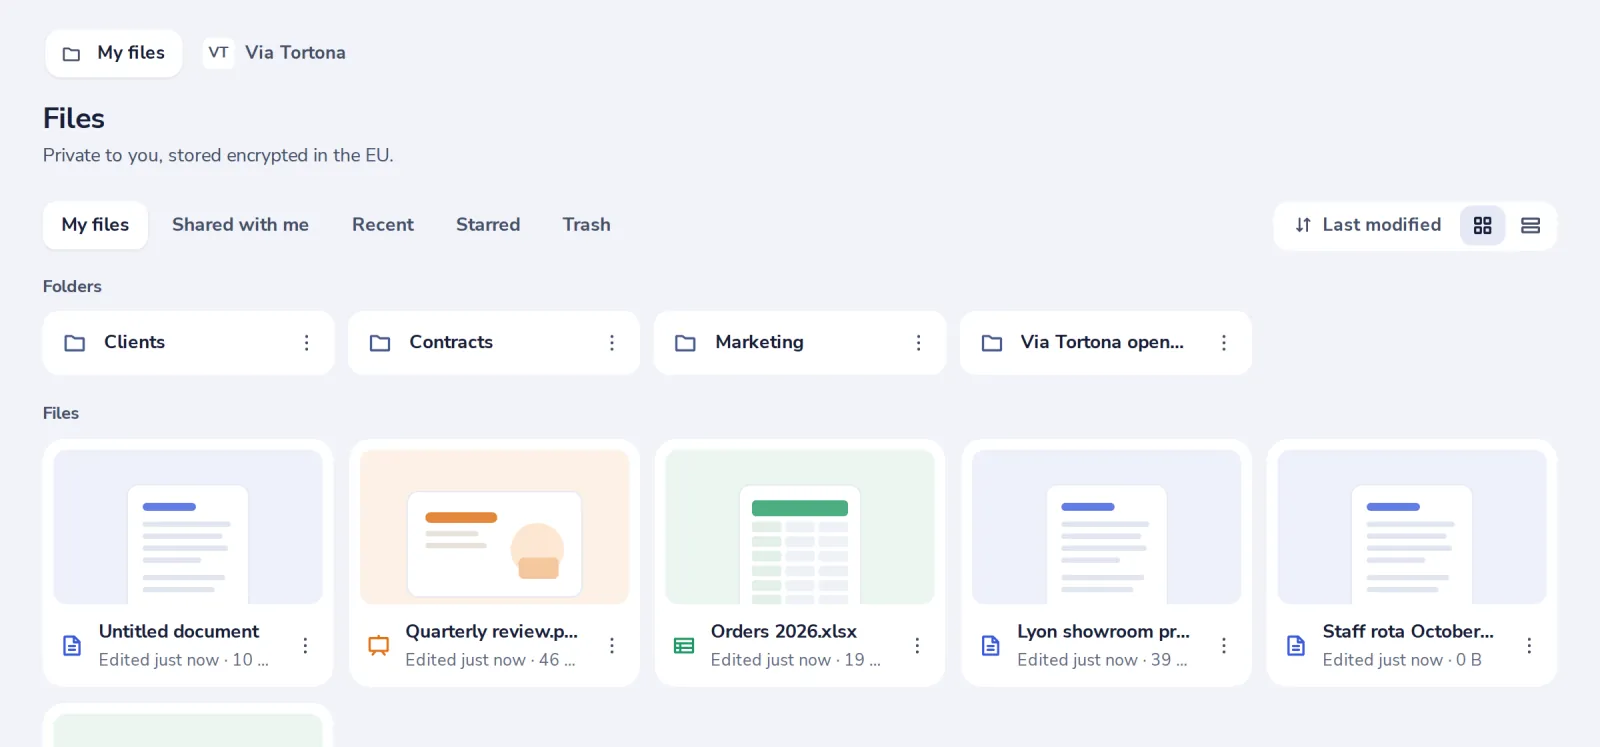Click the Lyon showroom pr... file name
This screenshot has width=1600, height=747.
pyautogui.click(x=1103, y=632)
